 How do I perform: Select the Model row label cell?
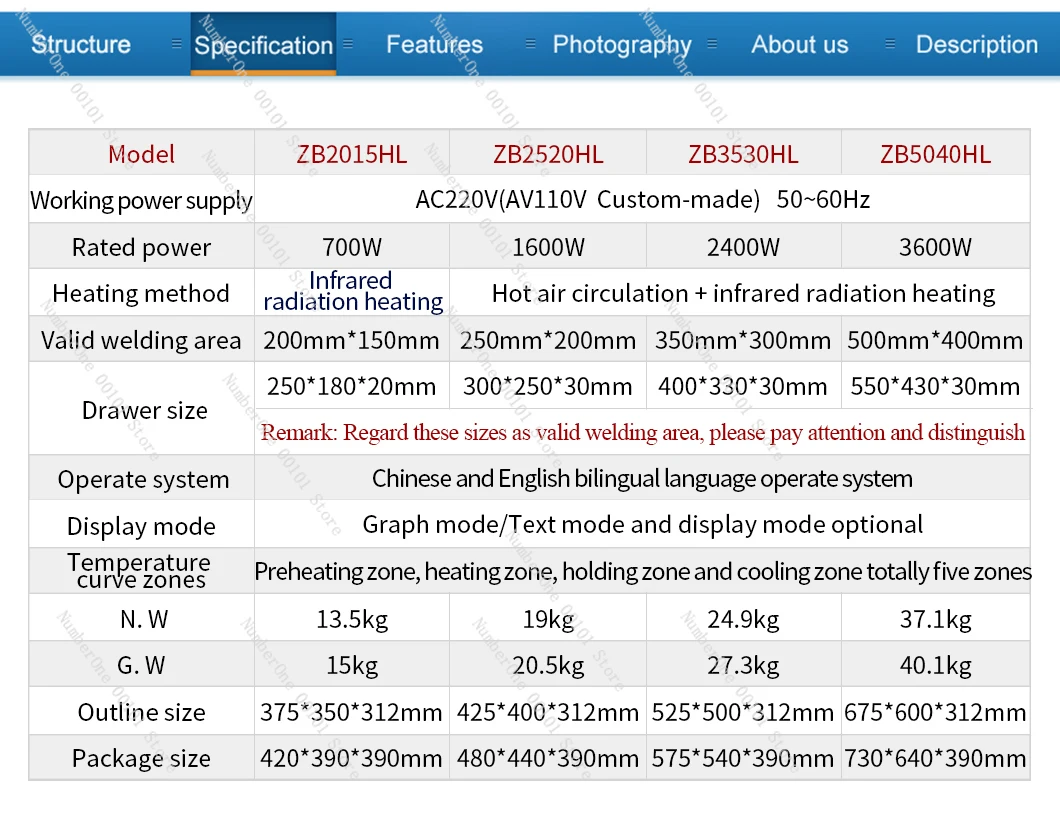pos(141,154)
